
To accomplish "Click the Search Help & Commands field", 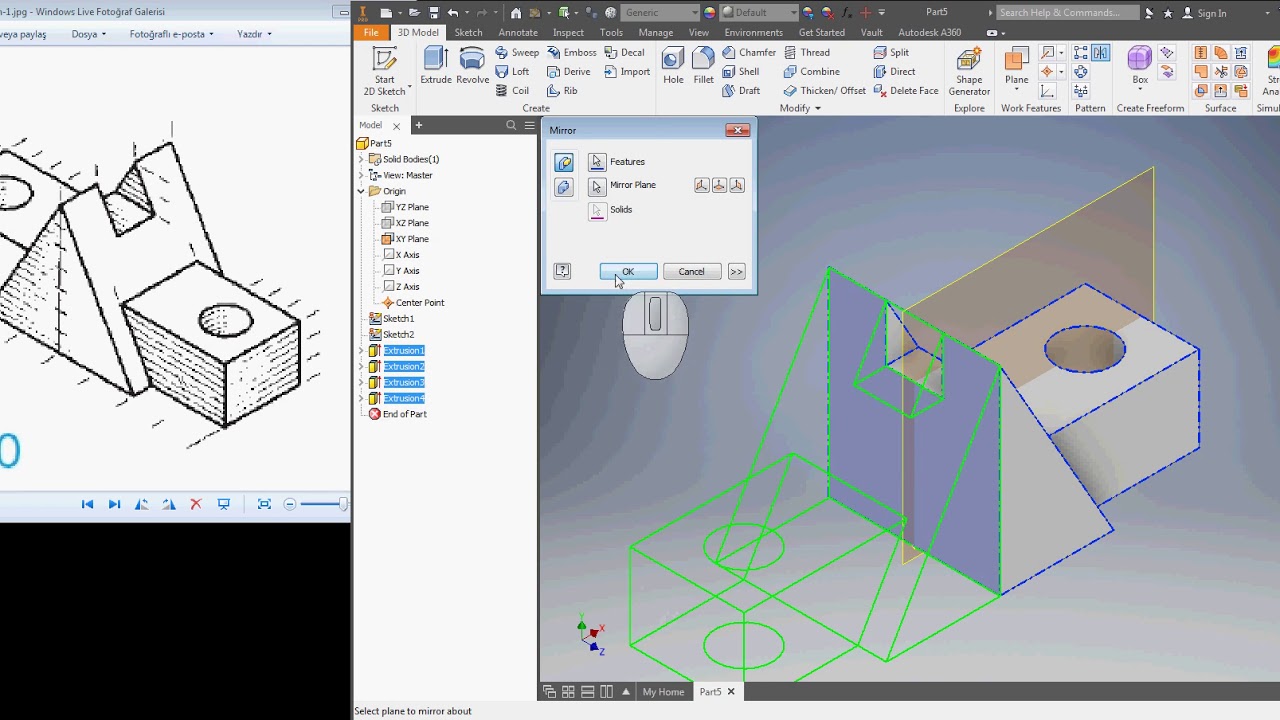I will click(1067, 13).
